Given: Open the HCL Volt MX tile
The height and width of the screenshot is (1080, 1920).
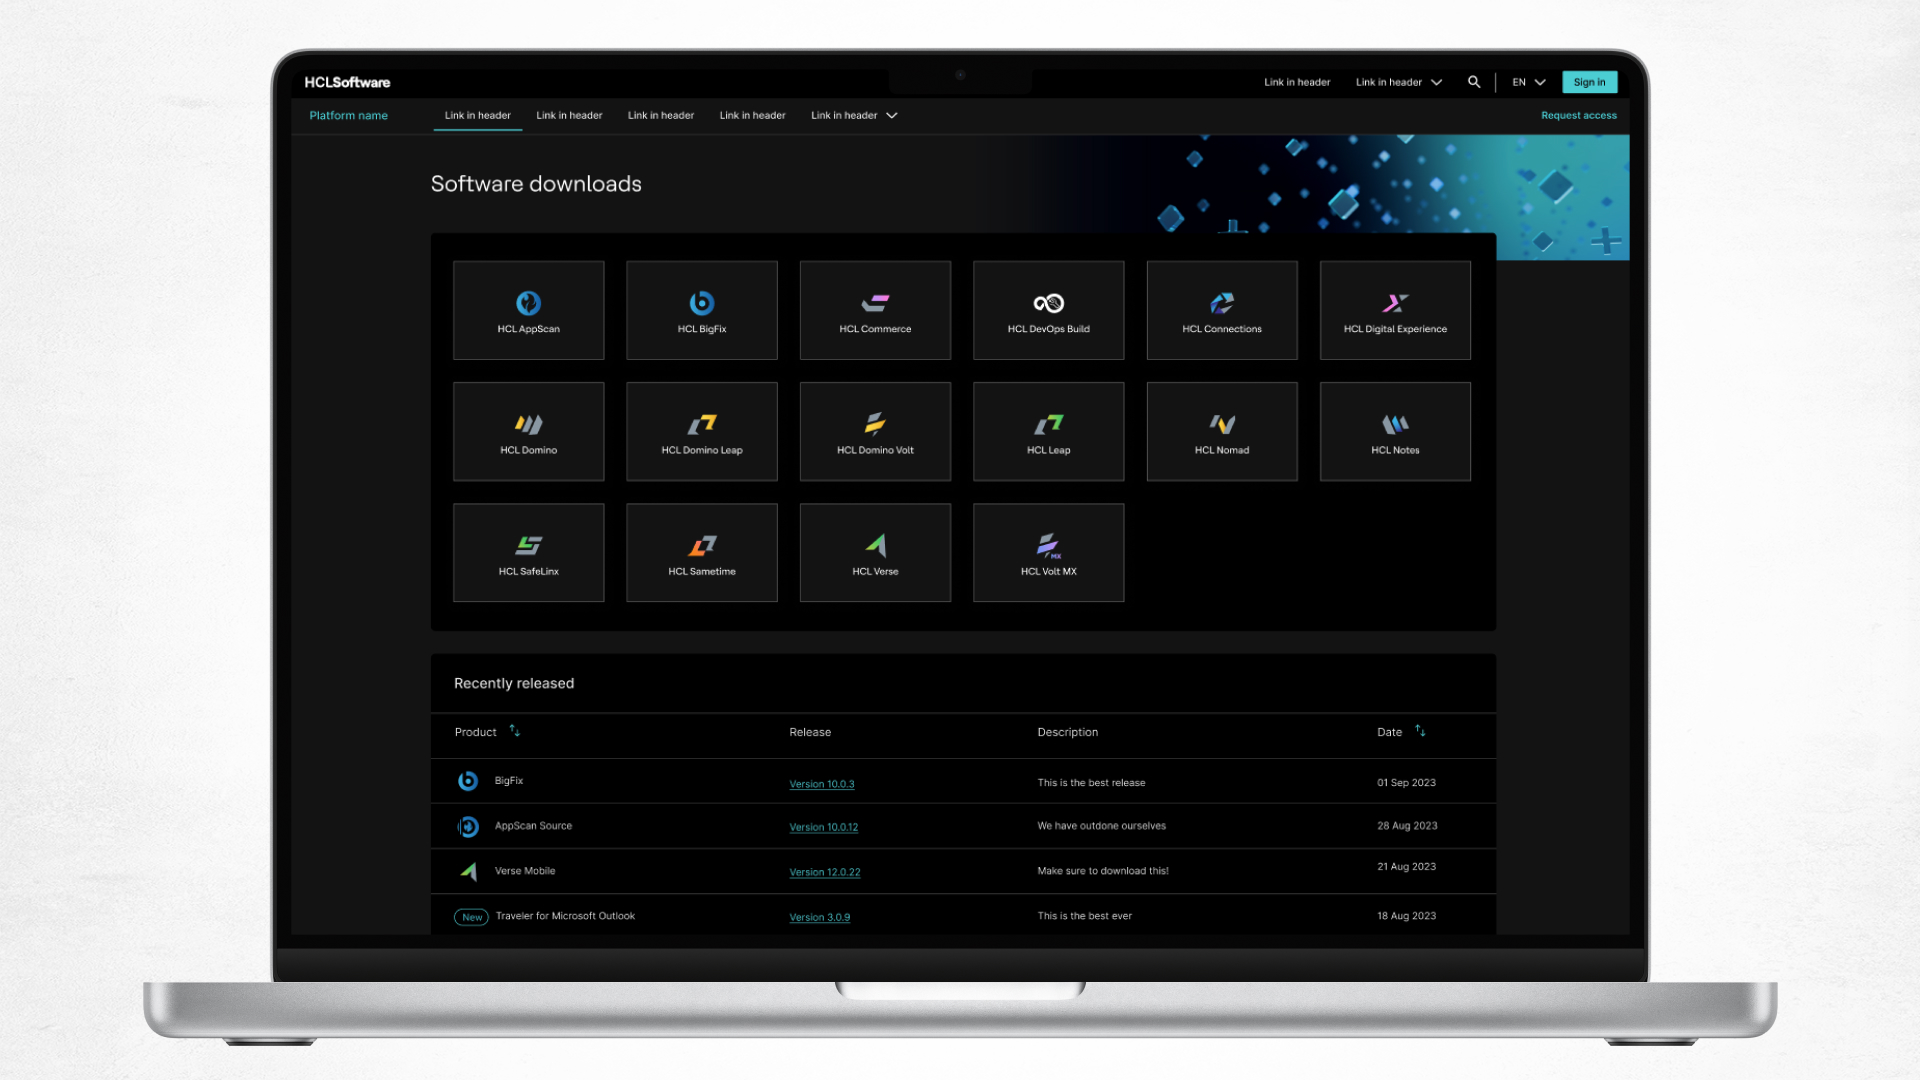Looking at the screenshot, I should coord(1049,553).
